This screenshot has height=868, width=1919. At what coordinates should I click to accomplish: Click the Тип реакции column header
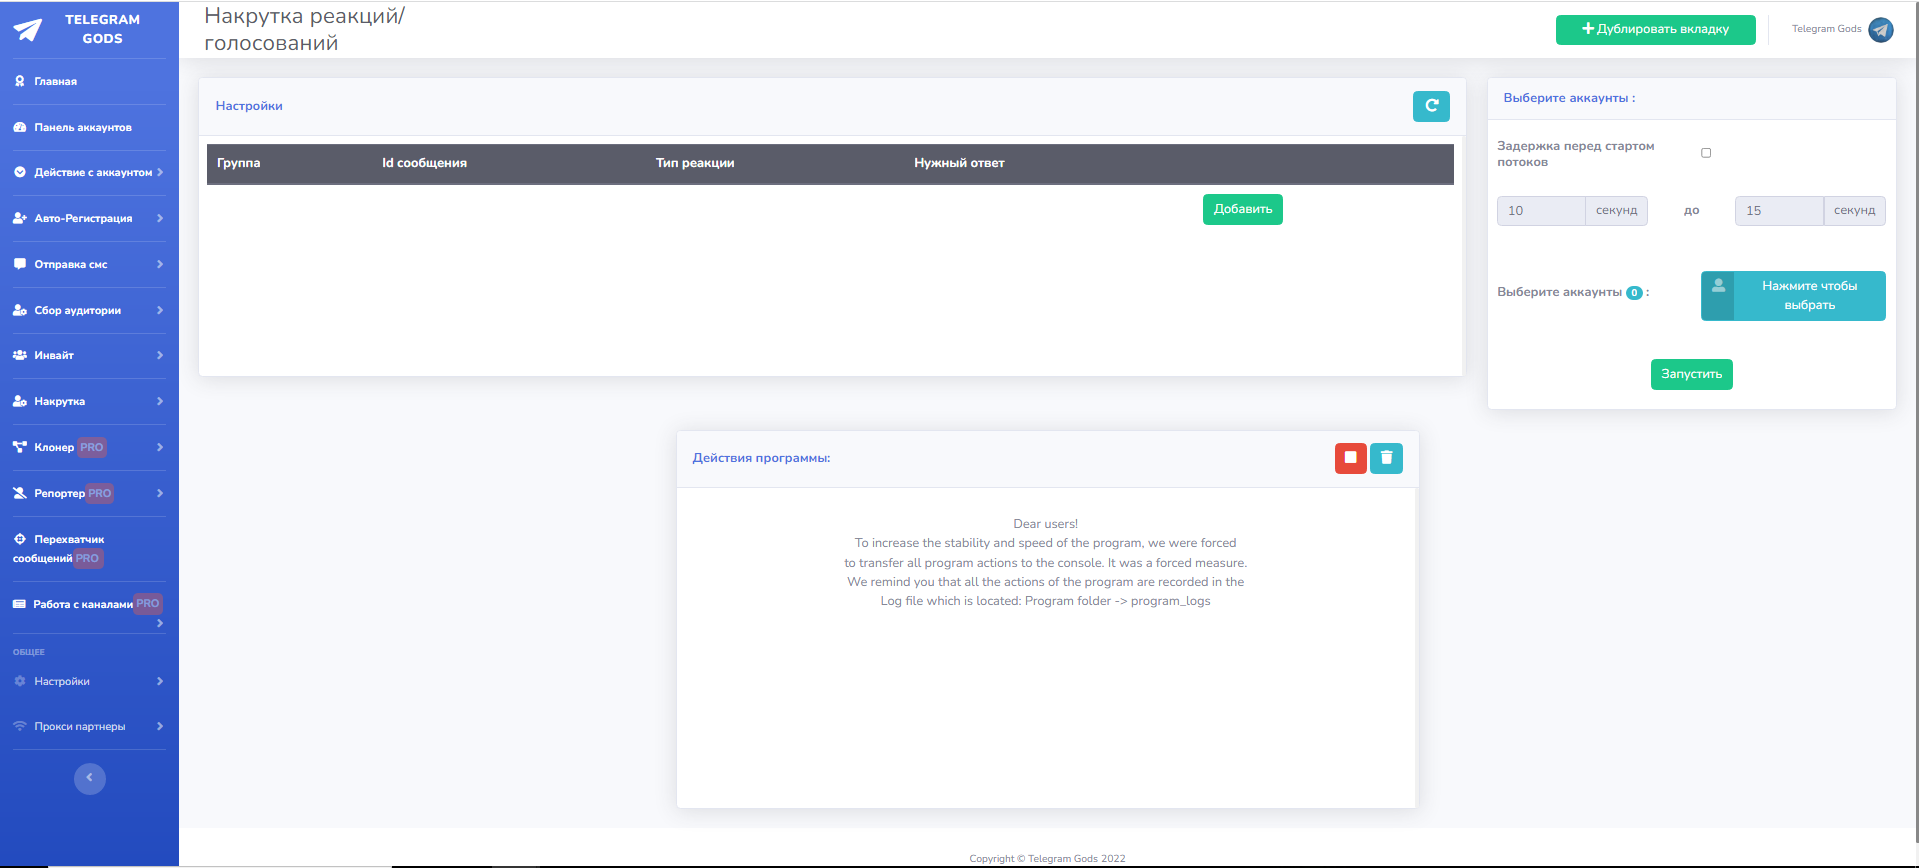click(695, 163)
